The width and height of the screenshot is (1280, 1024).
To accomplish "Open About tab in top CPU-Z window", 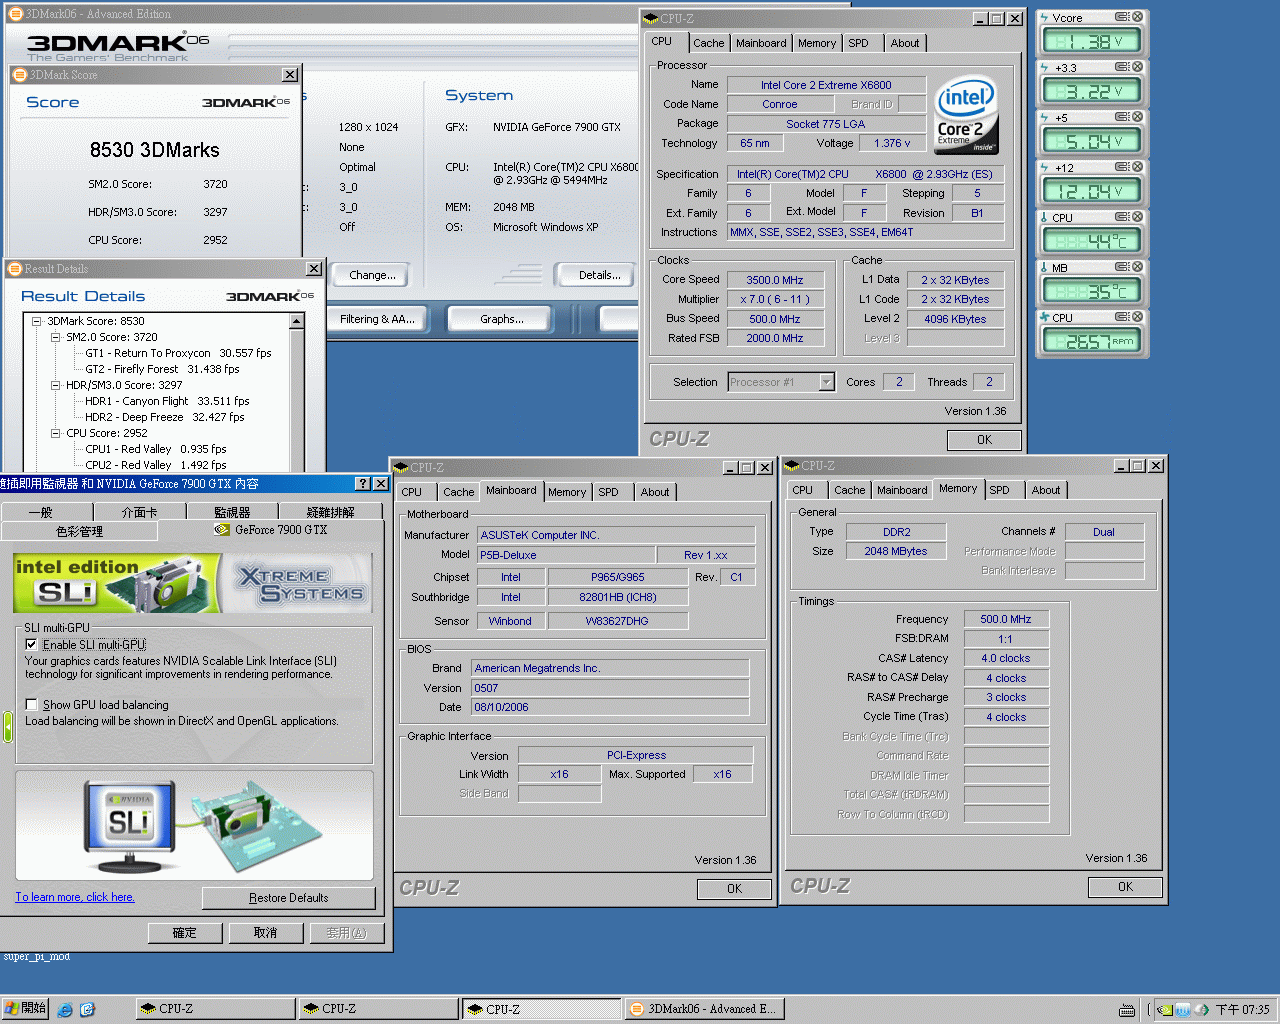I will click(905, 43).
